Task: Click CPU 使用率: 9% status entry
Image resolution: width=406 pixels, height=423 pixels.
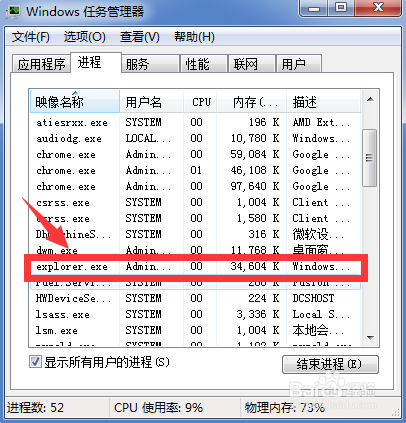Action: [x=158, y=407]
